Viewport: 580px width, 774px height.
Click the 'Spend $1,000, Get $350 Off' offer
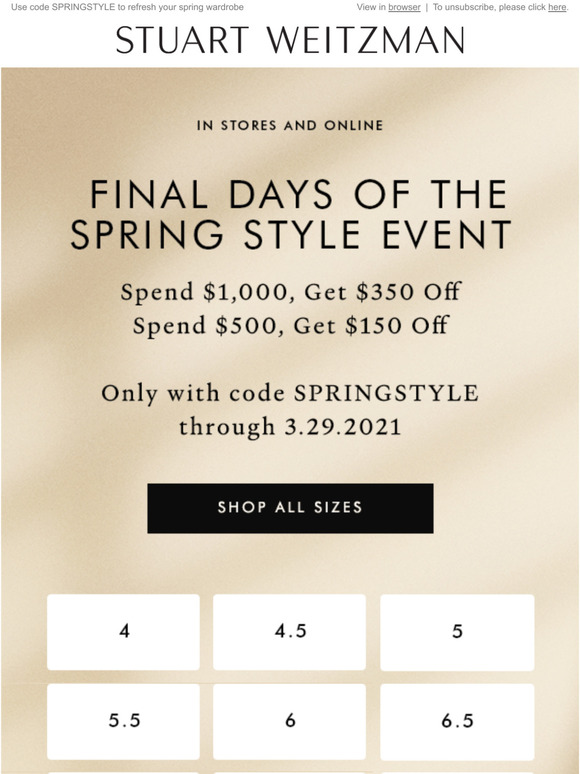[x=290, y=292]
